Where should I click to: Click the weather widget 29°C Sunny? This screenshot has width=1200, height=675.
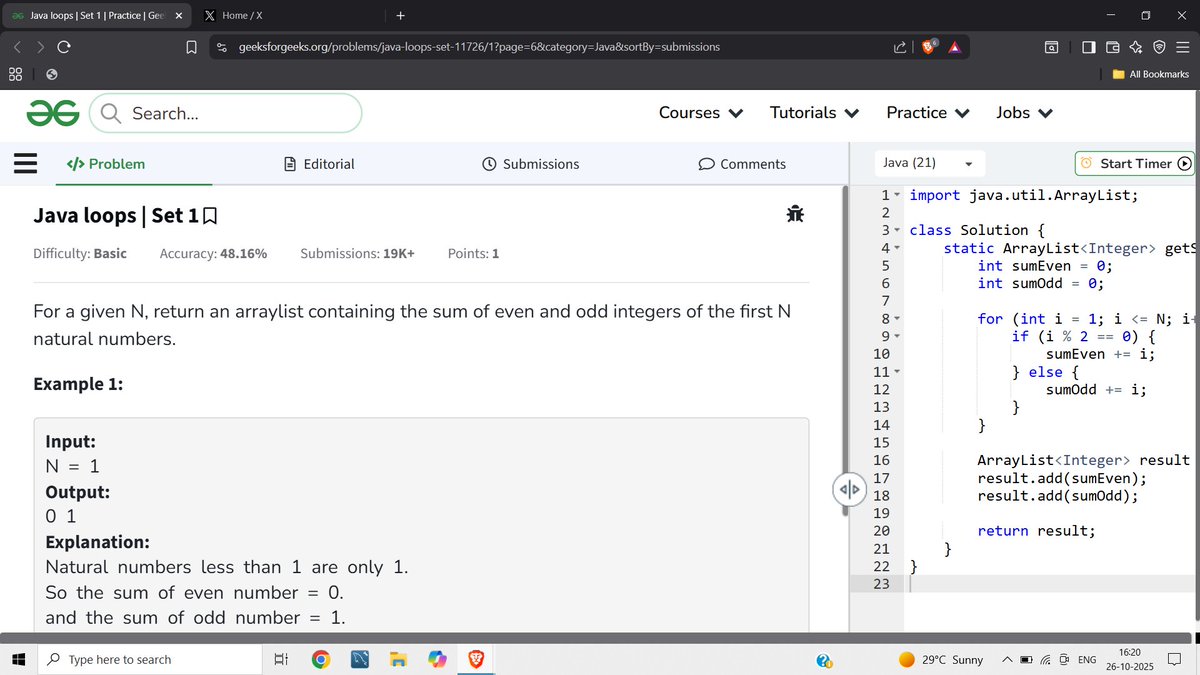tap(940, 659)
